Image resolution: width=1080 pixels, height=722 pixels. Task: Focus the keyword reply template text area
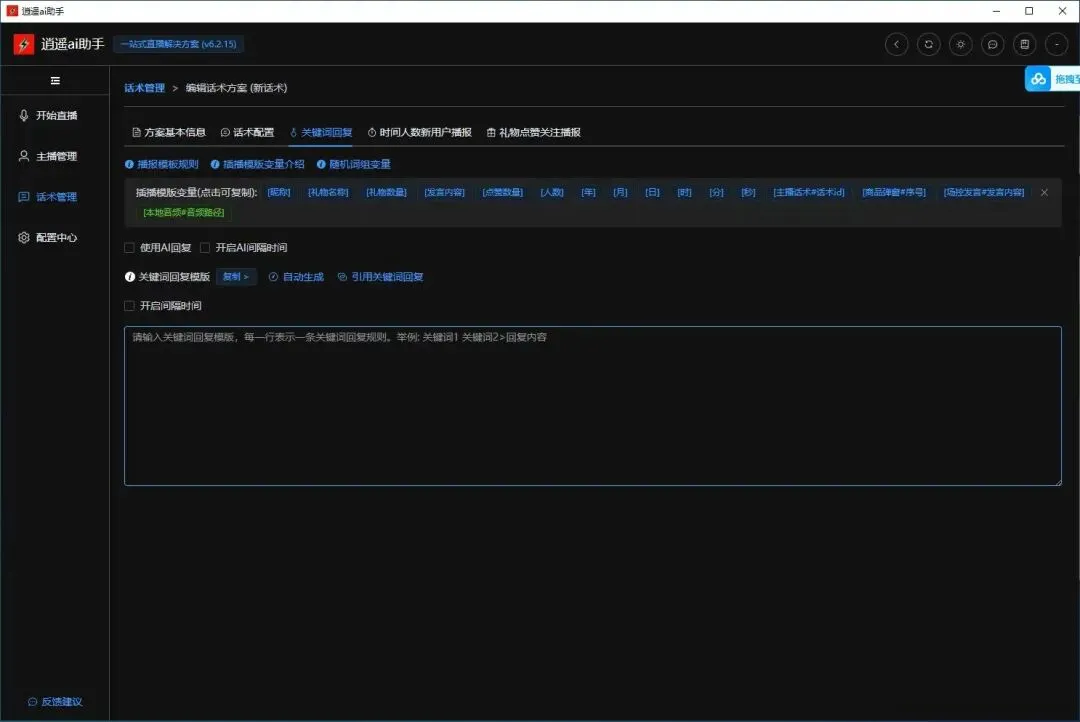[x=592, y=406]
